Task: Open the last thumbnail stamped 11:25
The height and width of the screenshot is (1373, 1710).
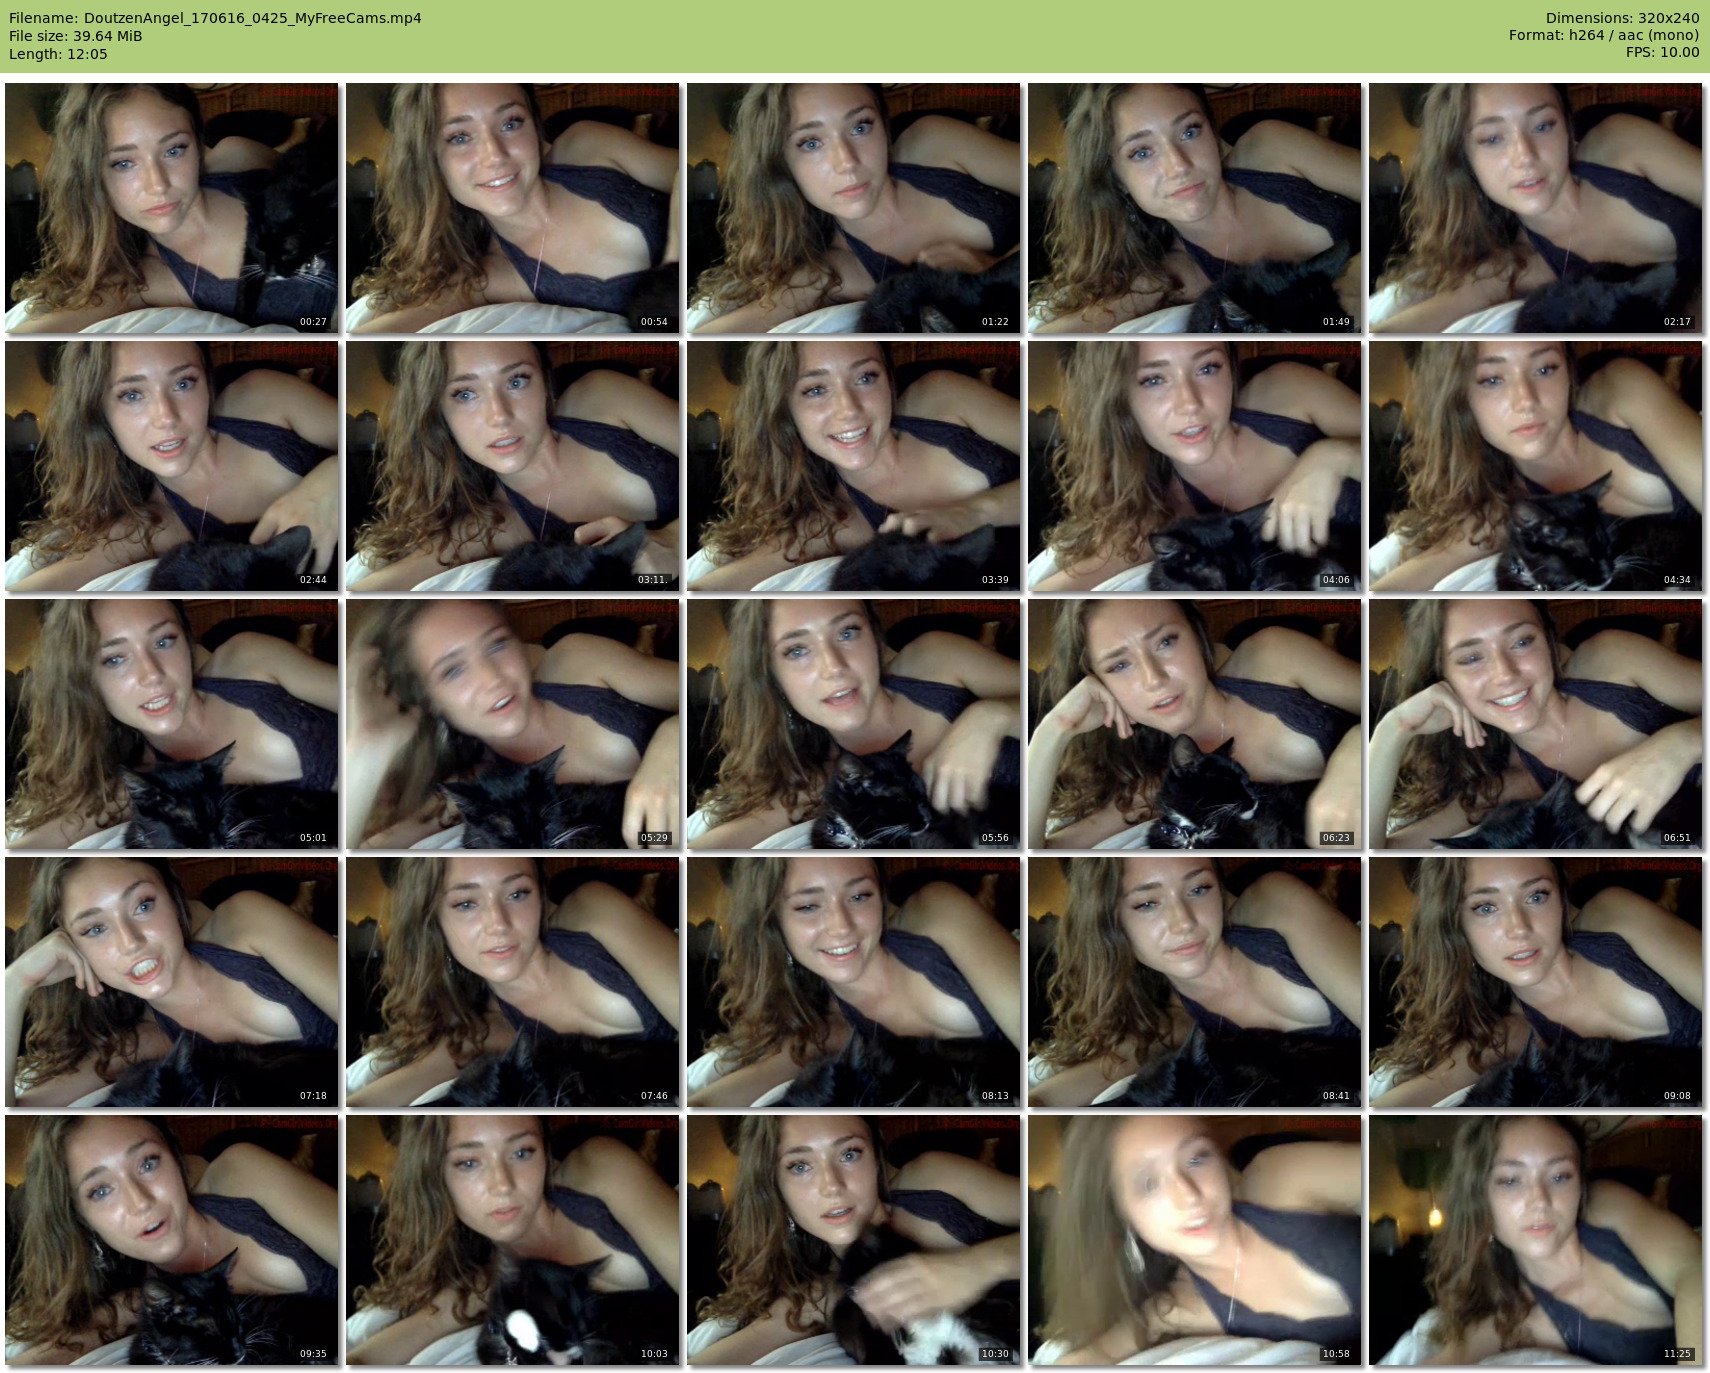Action: [x=1536, y=1240]
